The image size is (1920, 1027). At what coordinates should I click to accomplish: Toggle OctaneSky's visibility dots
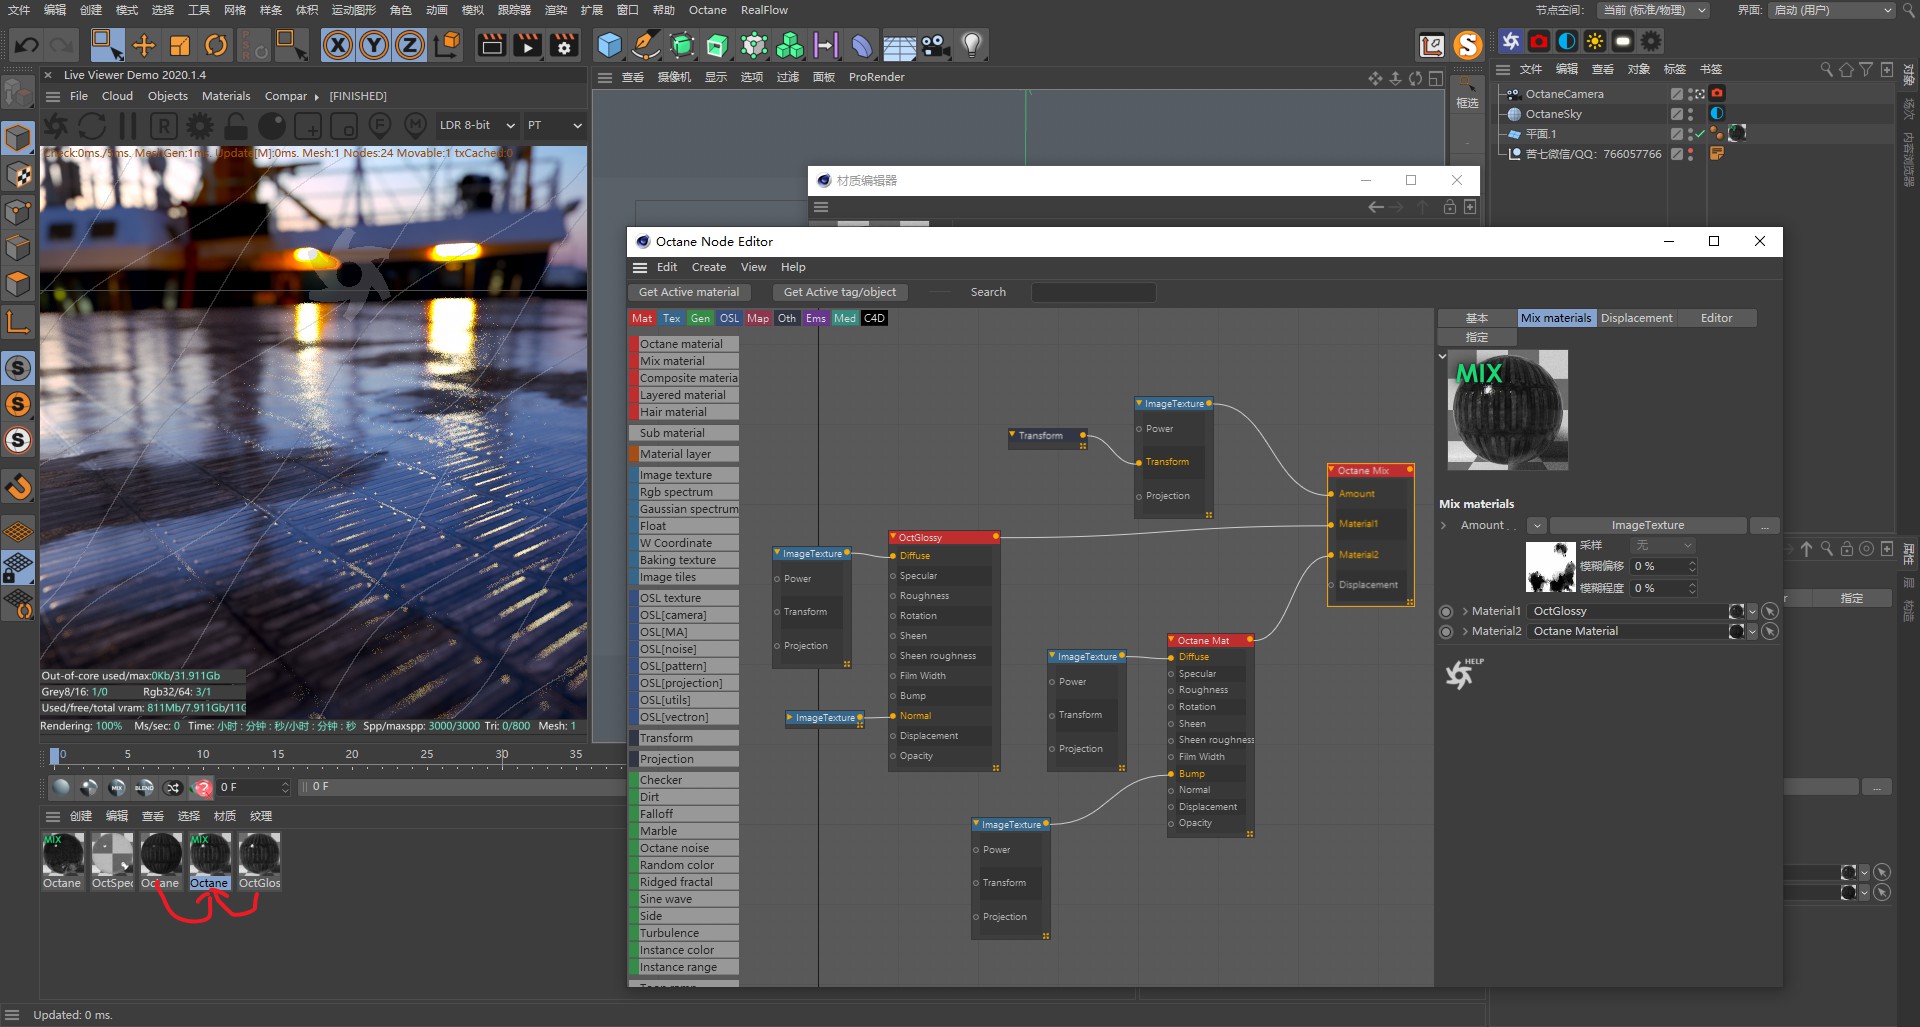[1691, 114]
